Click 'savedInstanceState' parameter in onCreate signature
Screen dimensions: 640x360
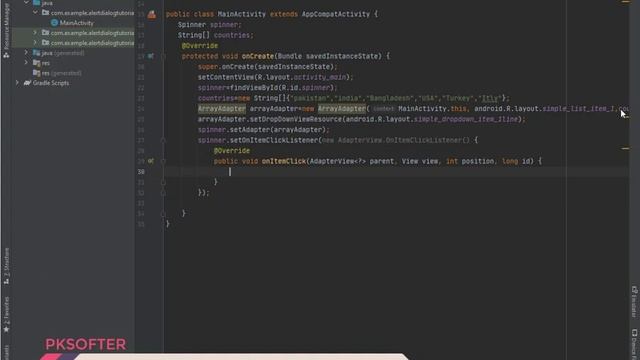[342, 56]
